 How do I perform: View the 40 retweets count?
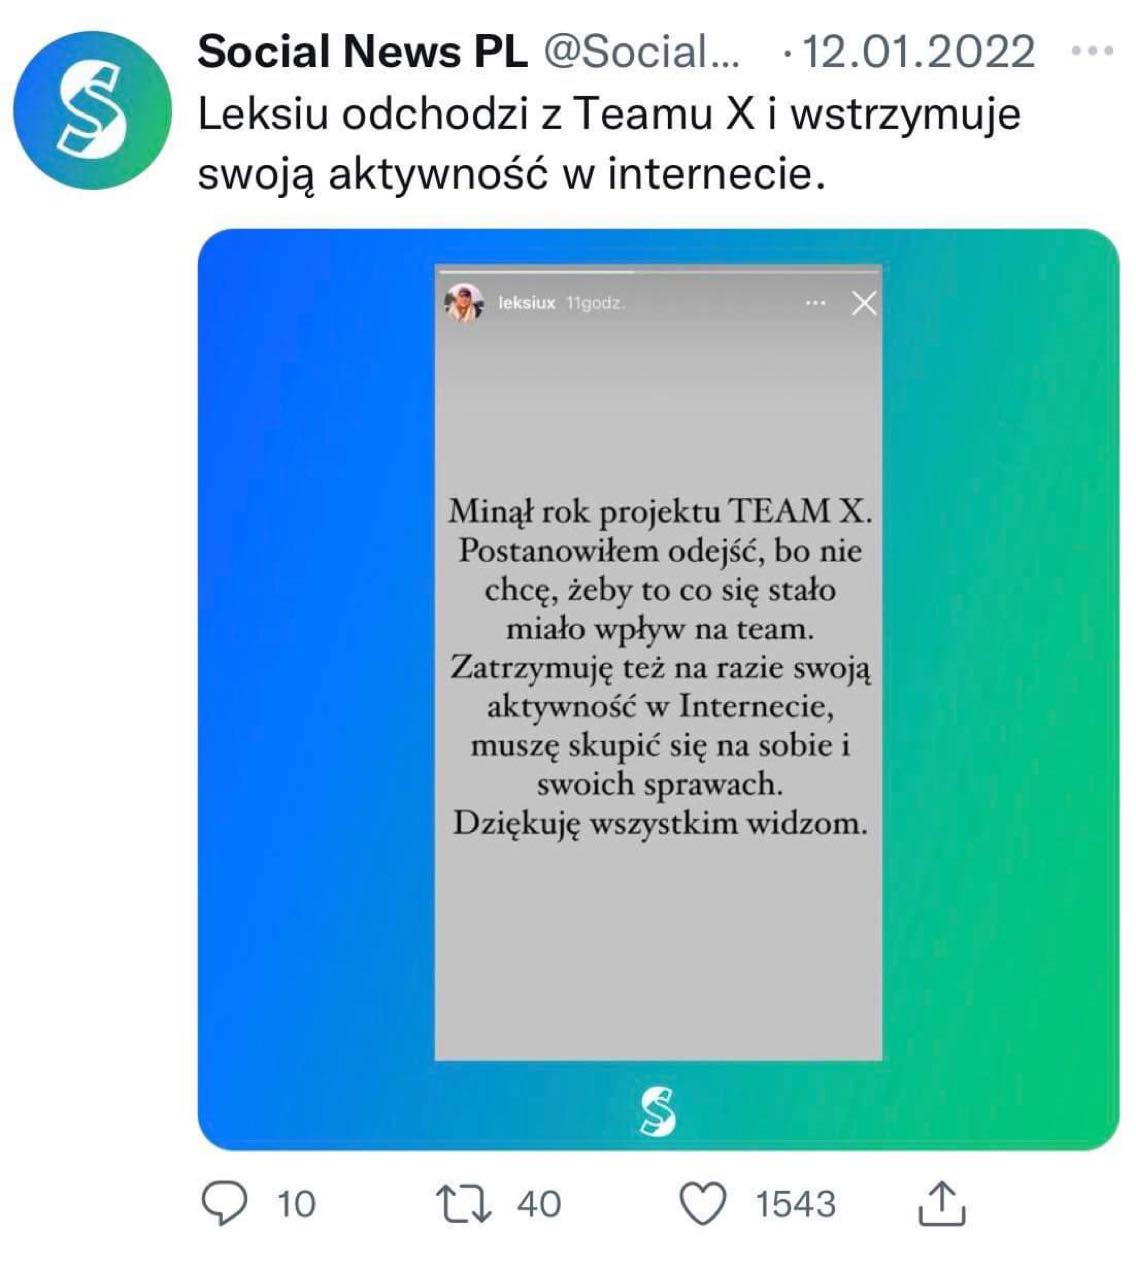pos(539,1204)
